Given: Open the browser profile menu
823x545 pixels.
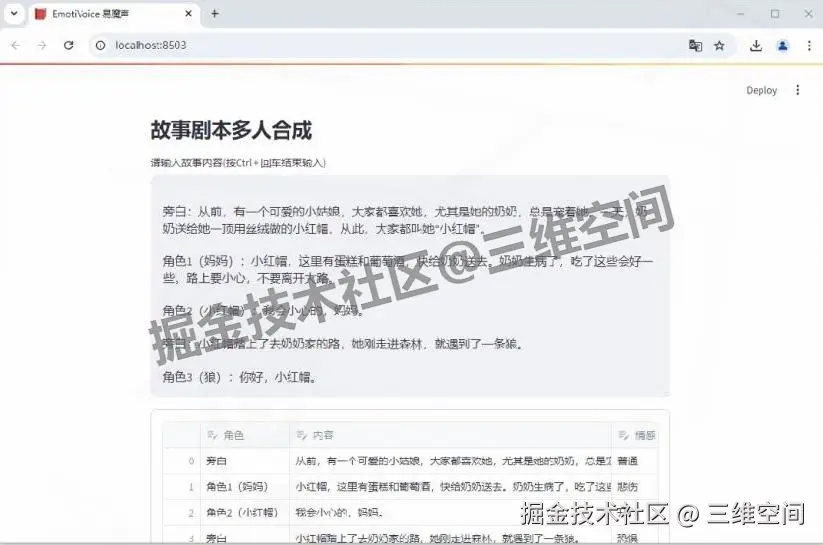Looking at the screenshot, I should (783, 46).
